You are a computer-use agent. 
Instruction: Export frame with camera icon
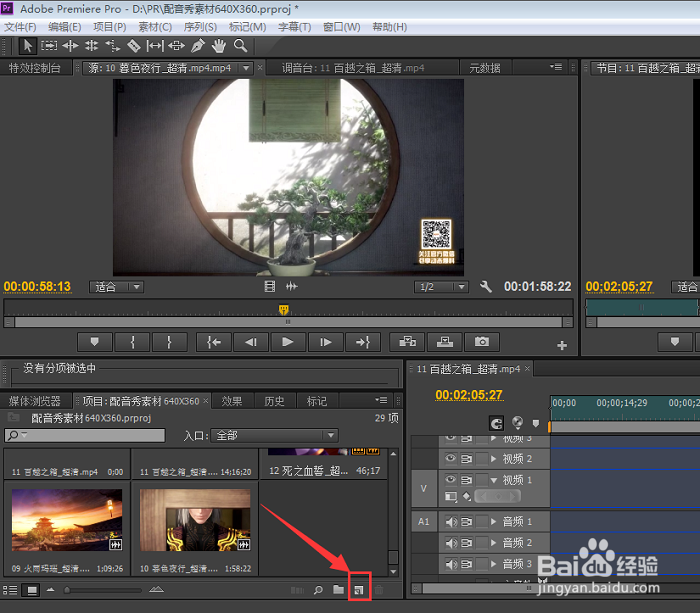(482, 342)
